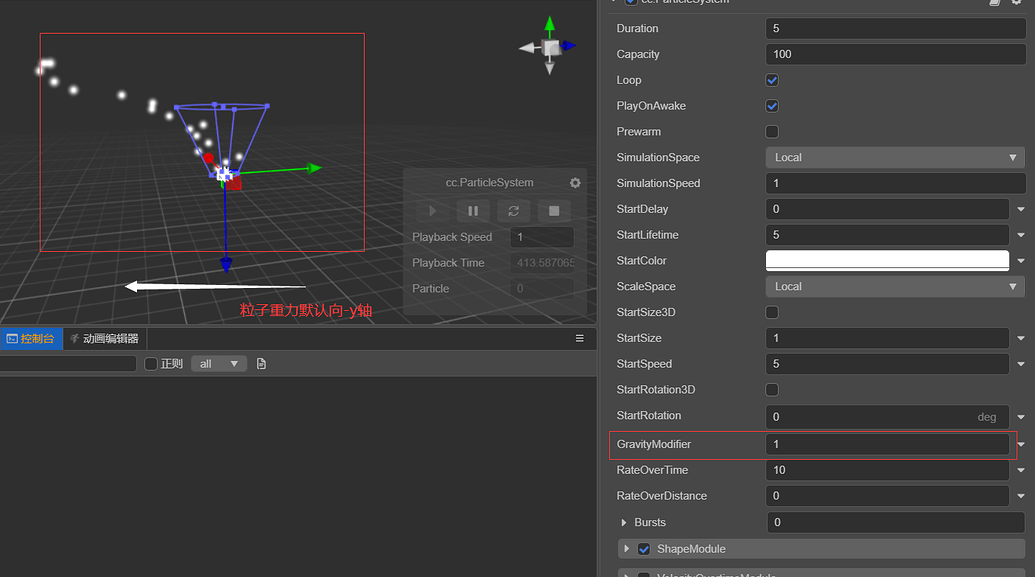The image size is (1035, 577).
Task: Click the blue Z-axis arrow on orientation gizmo
Action: click(x=568, y=46)
